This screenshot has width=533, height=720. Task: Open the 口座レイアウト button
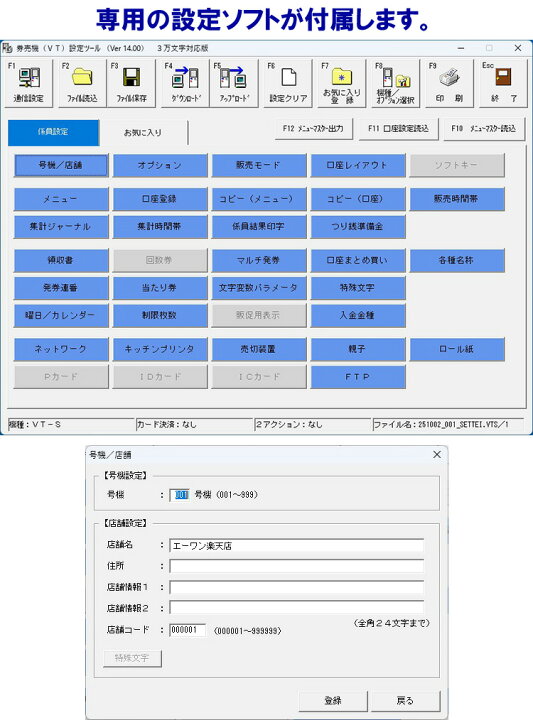[358, 165]
